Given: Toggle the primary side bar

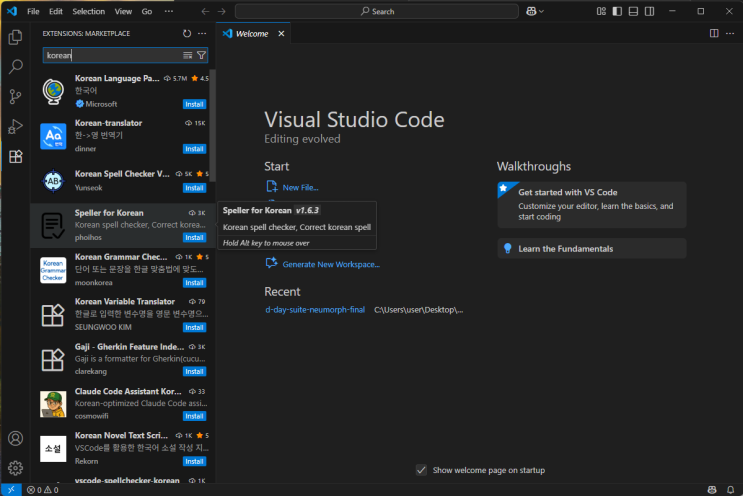Looking at the screenshot, I should (617, 11).
